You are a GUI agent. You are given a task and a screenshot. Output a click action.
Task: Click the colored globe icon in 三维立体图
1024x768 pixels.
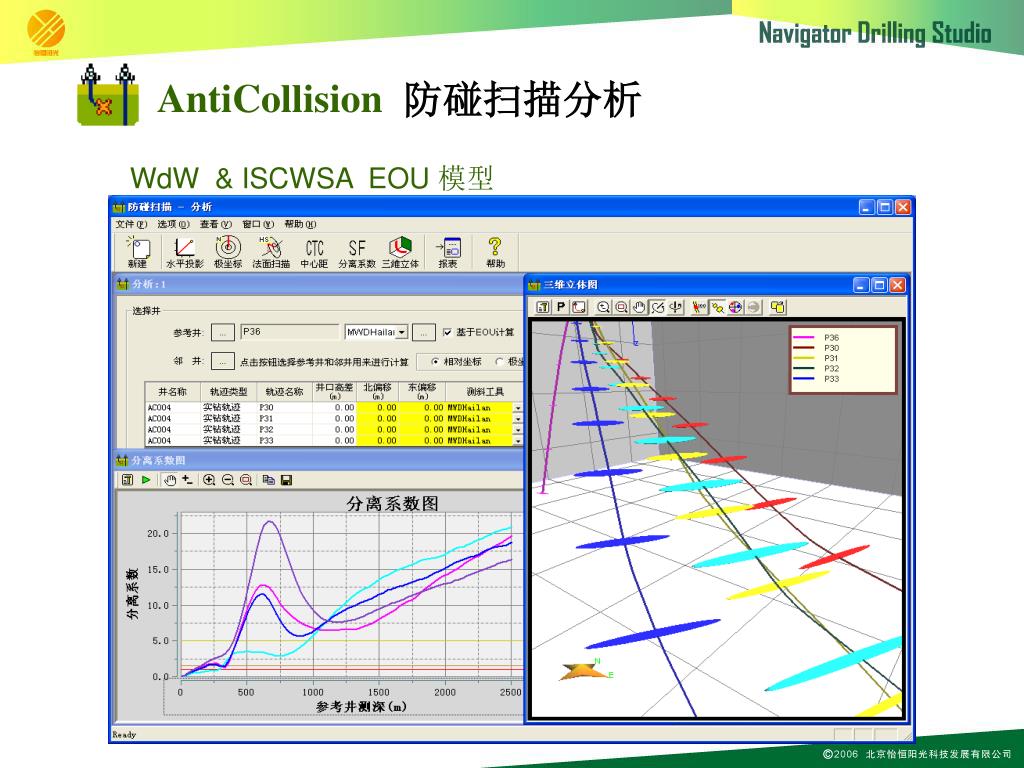[x=735, y=307]
